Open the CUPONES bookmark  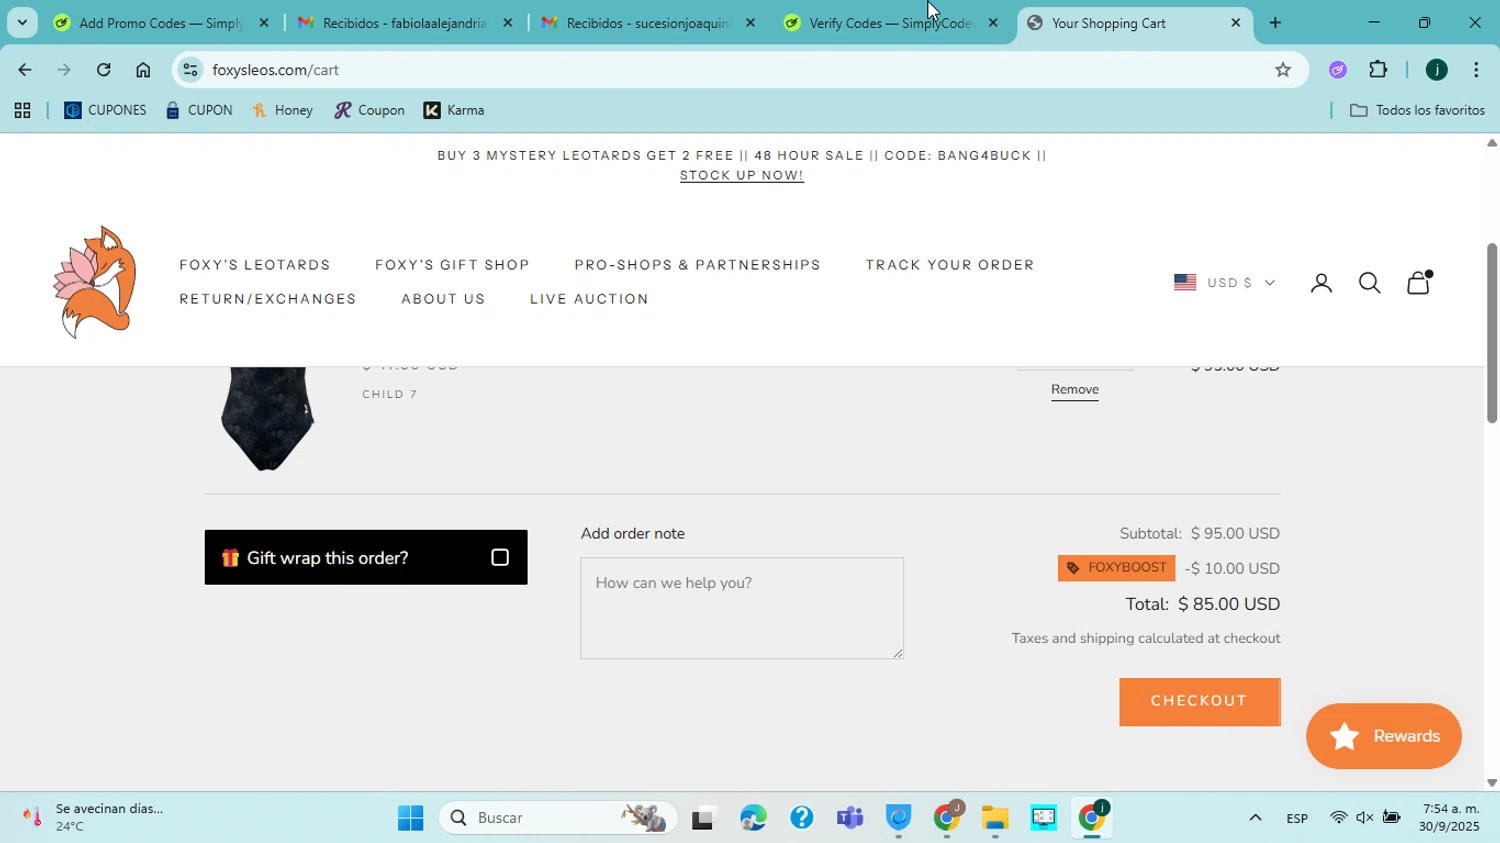[105, 111]
